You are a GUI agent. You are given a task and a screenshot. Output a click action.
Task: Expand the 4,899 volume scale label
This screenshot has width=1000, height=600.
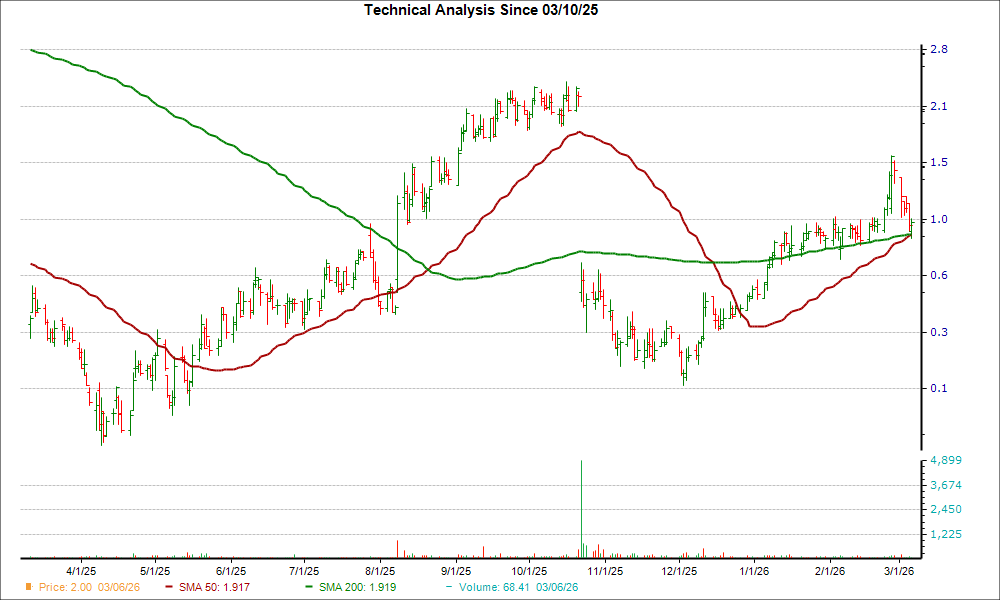[x=944, y=460]
